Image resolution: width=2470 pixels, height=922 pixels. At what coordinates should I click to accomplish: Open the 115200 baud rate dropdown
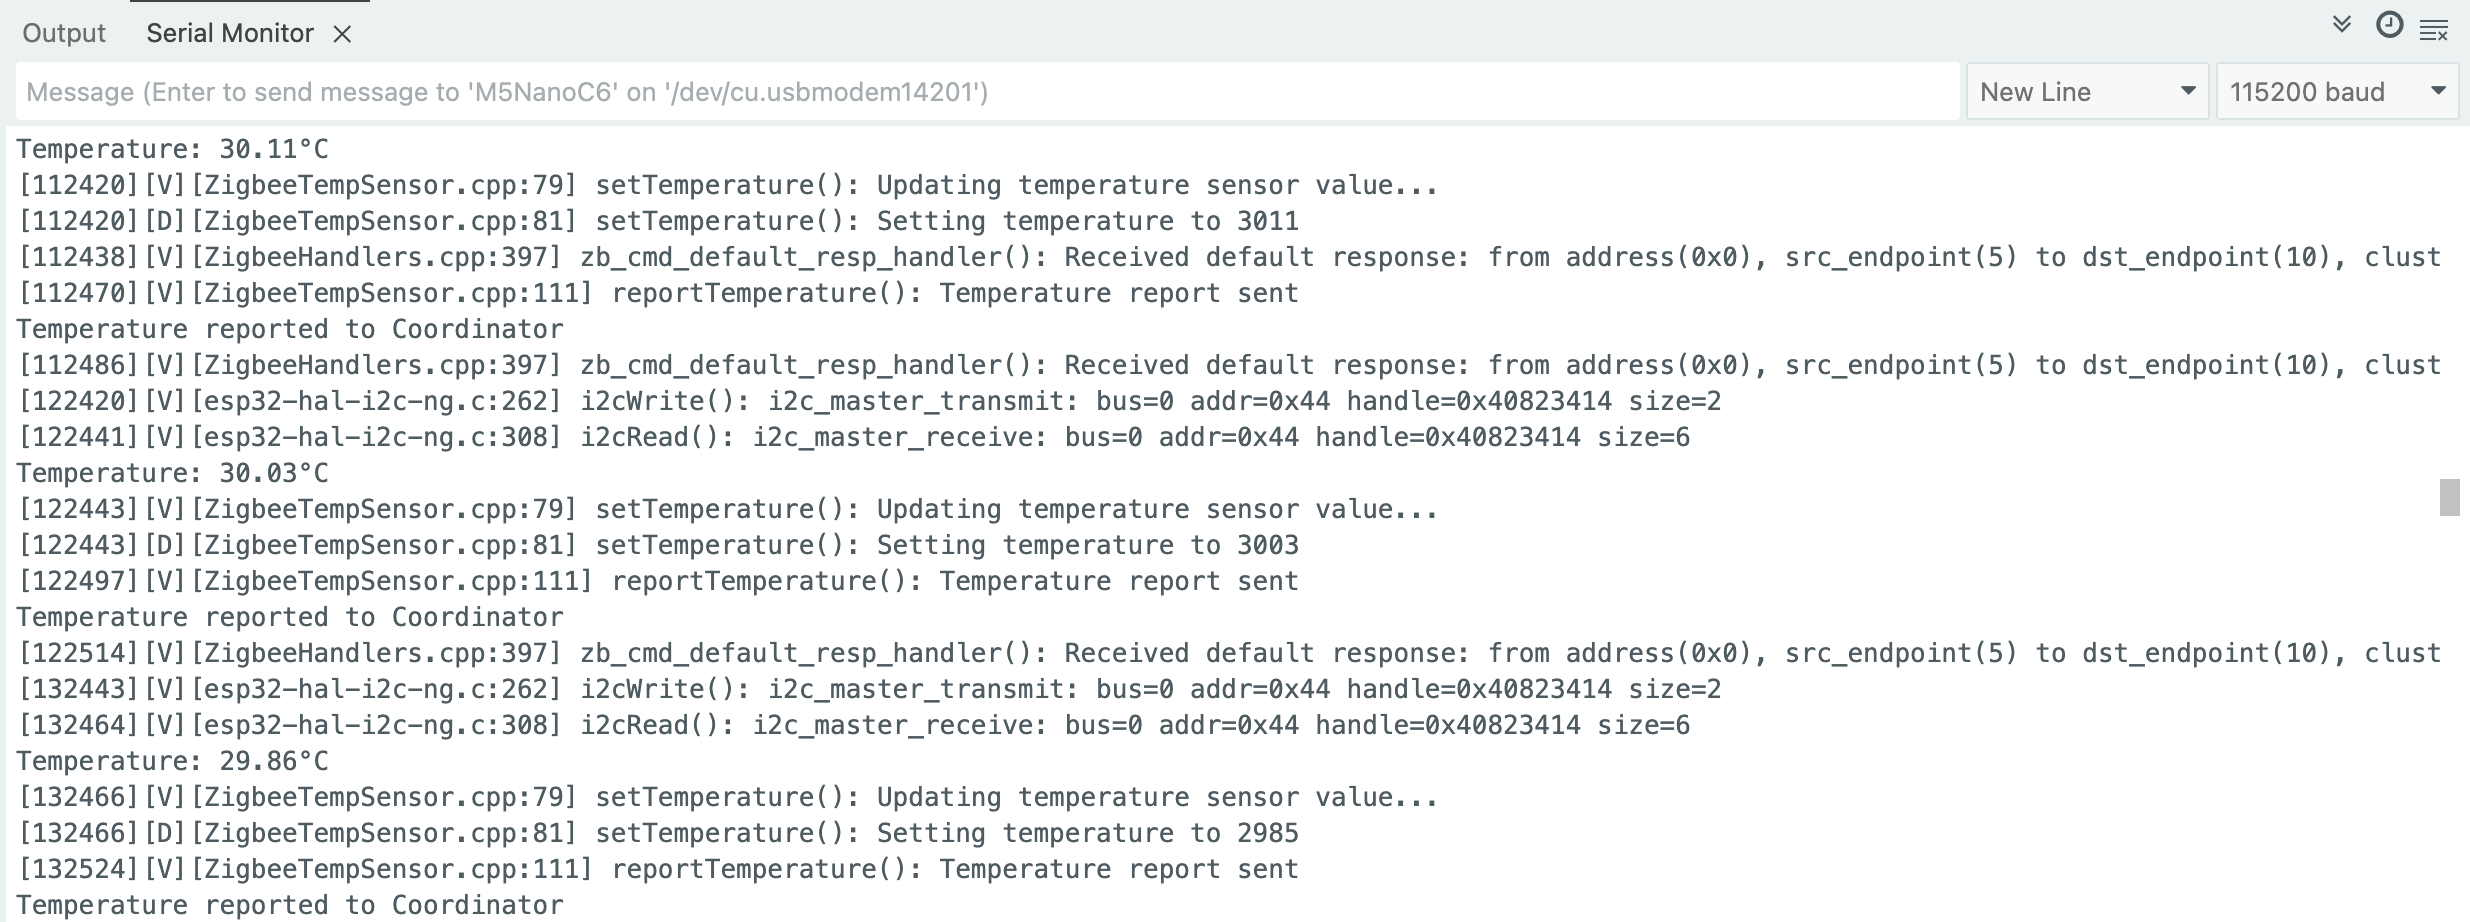[x=2337, y=92]
